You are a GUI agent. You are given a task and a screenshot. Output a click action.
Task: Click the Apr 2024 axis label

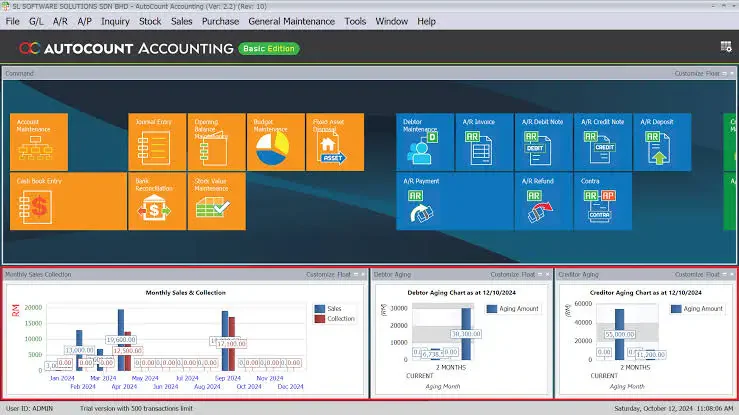(x=124, y=387)
